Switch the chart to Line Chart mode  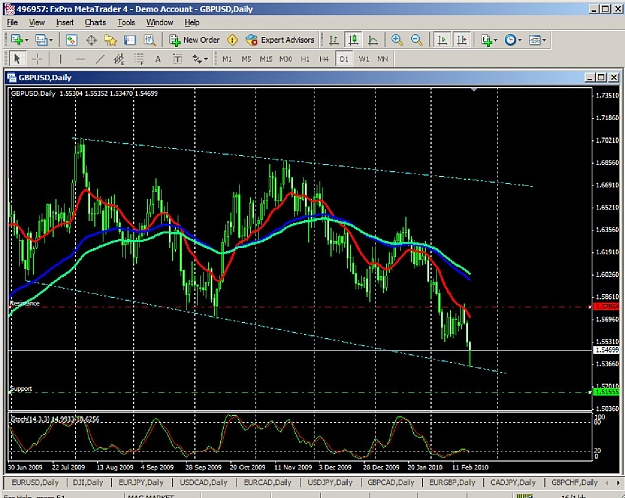[x=373, y=40]
